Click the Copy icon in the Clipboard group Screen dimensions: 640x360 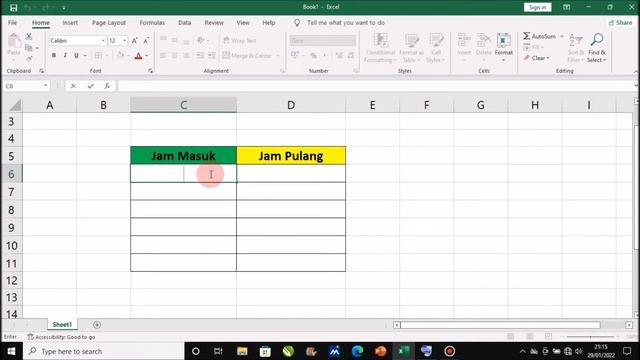tap(29, 48)
